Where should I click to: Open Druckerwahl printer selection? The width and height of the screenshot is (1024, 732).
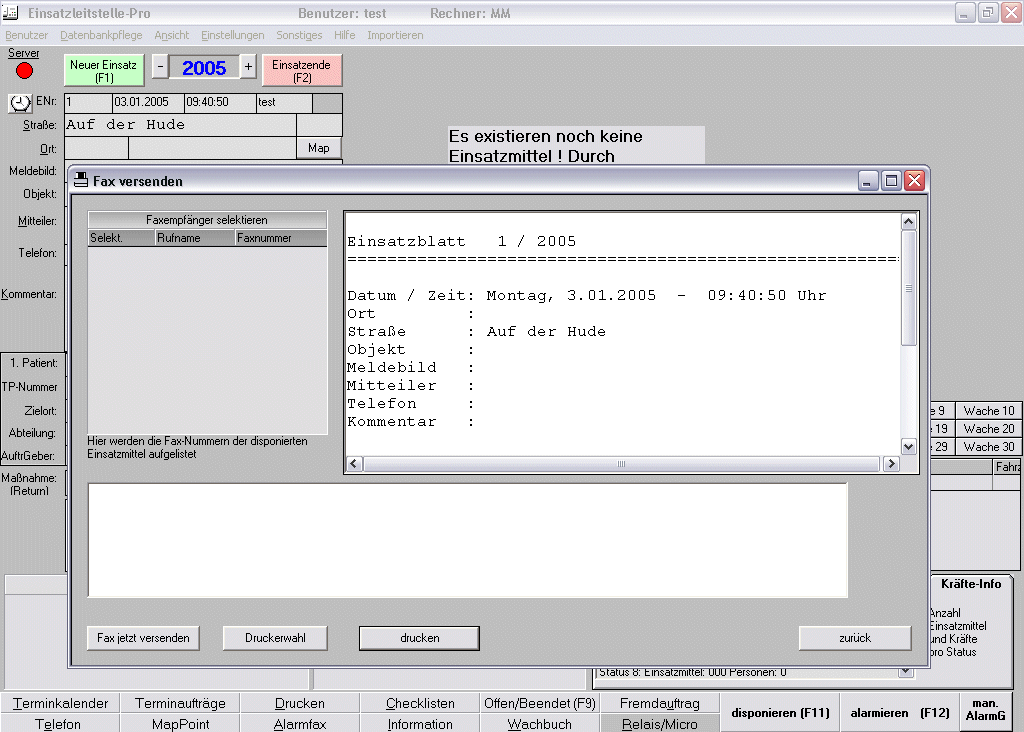(275, 638)
